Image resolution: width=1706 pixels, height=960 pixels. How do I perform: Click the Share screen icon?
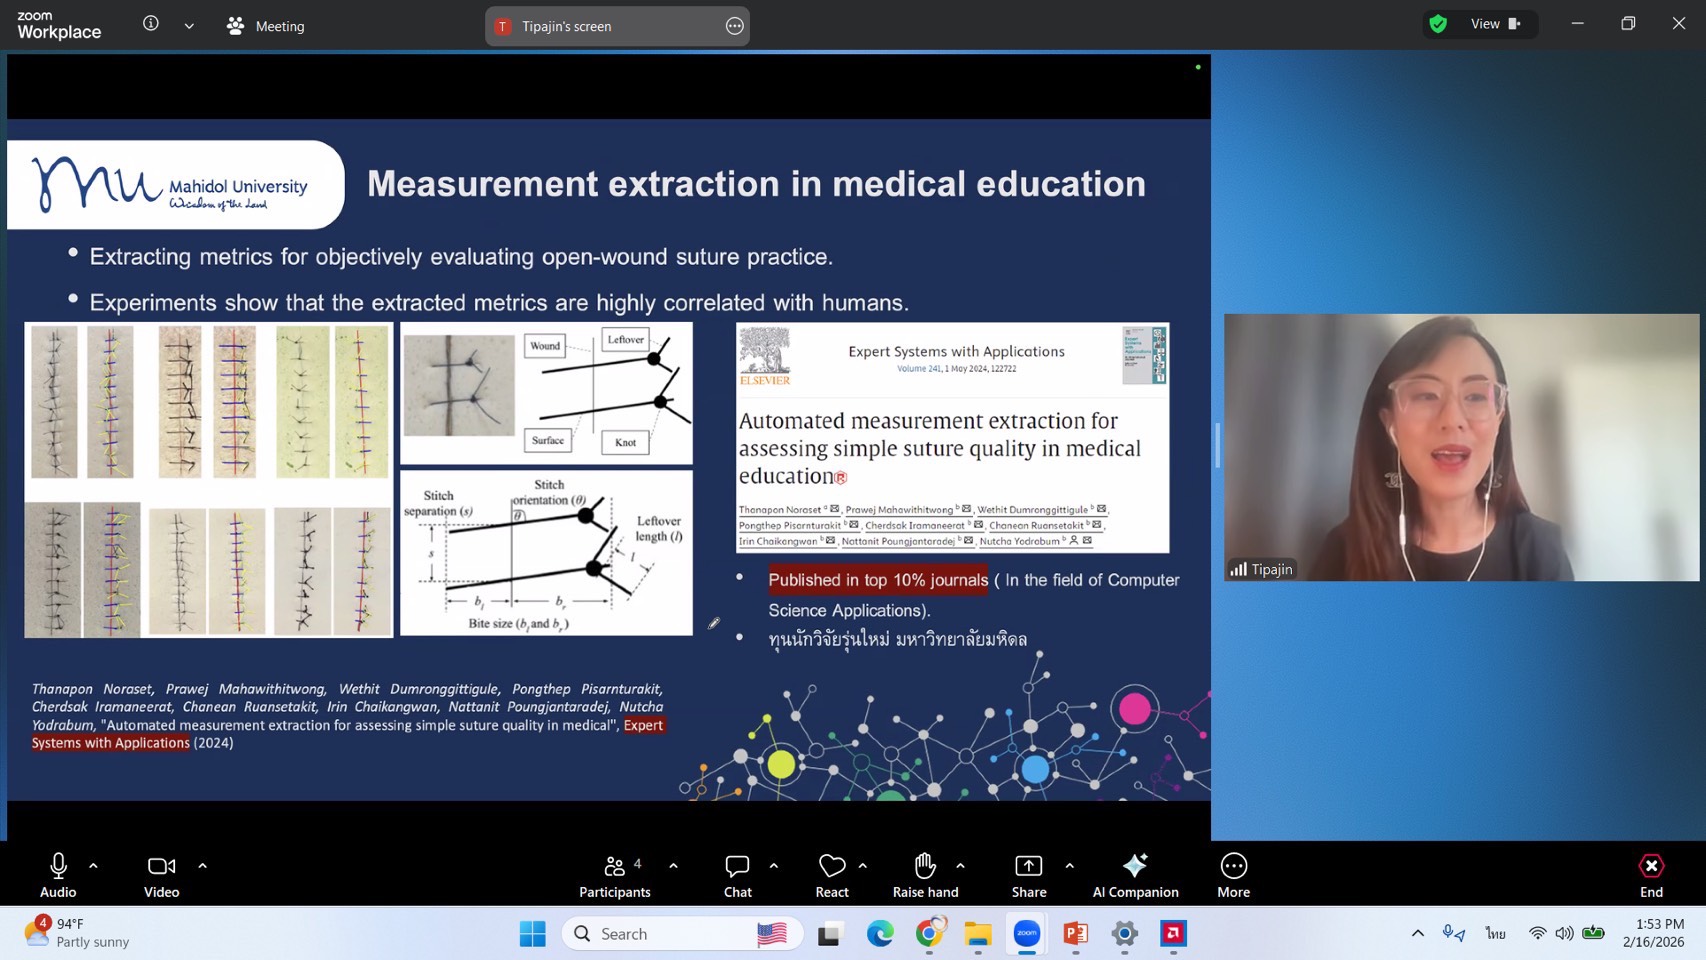tap(1028, 875)
